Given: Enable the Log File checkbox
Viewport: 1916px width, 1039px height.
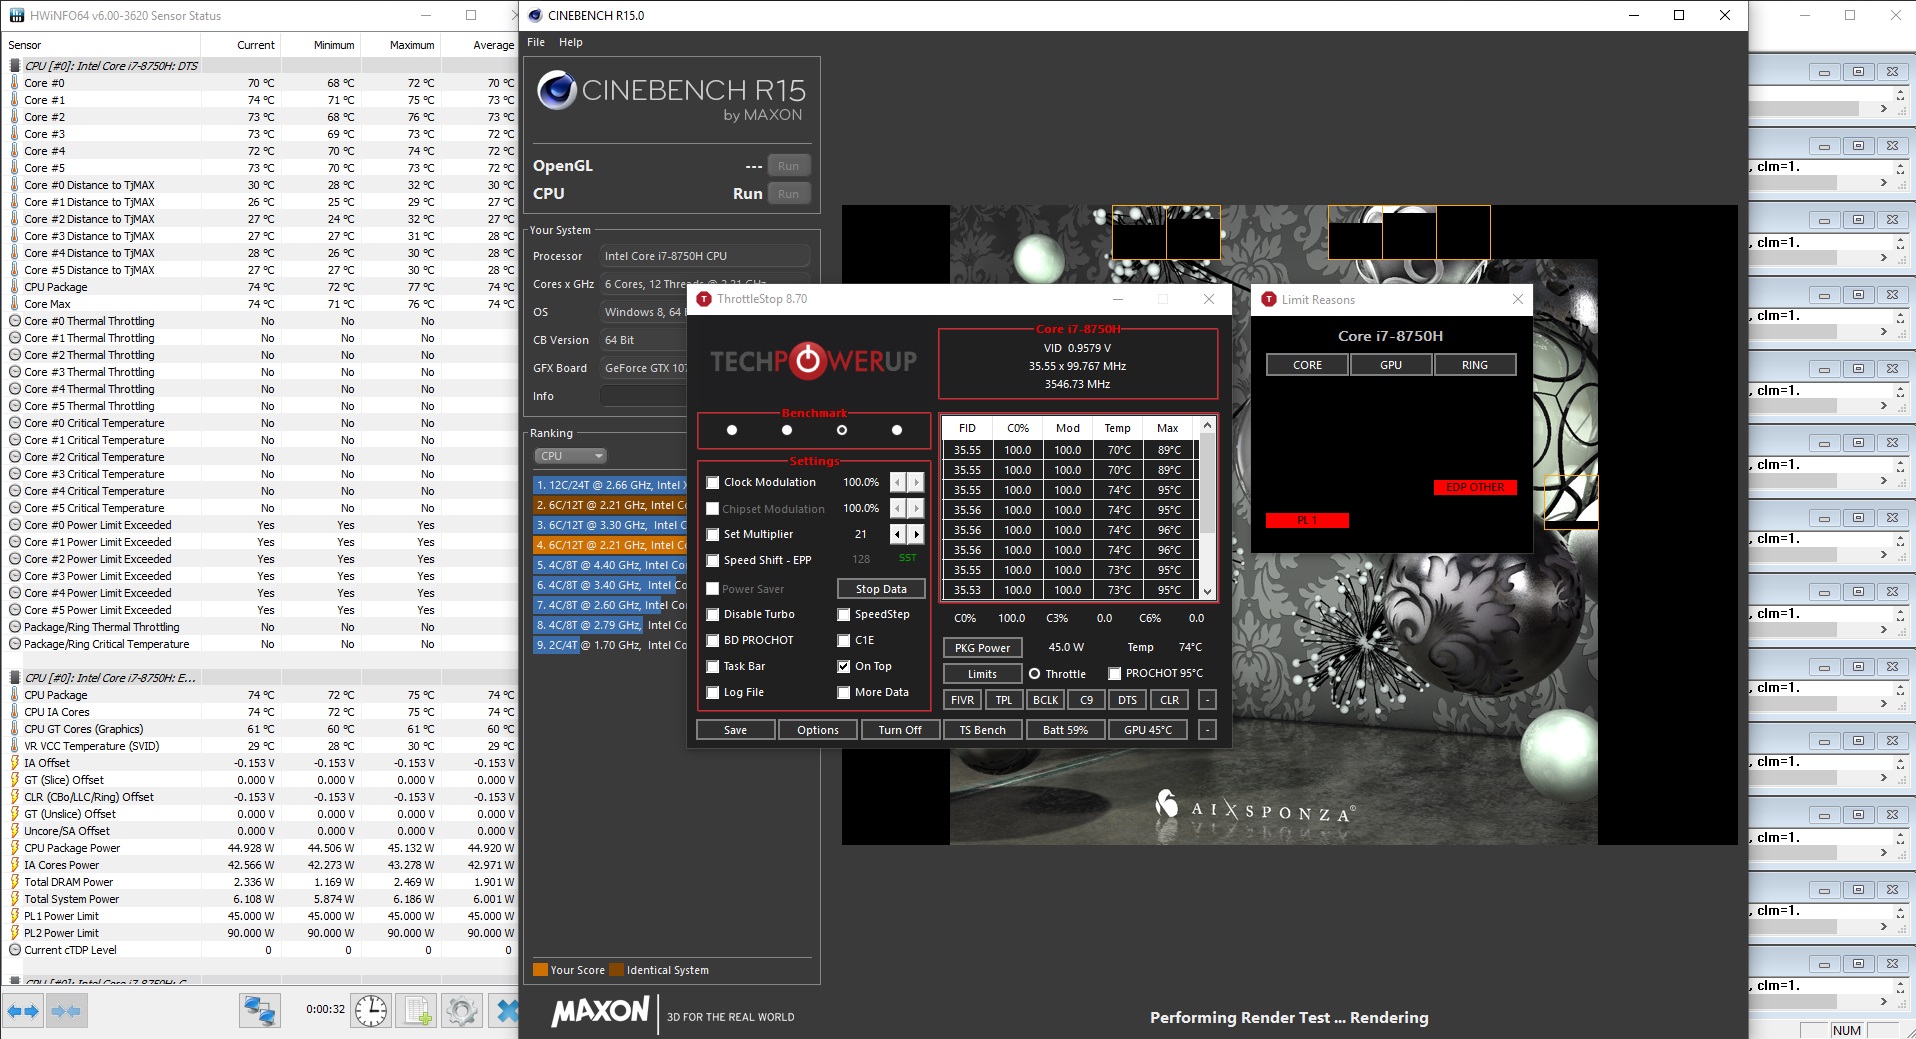Looking at the screenshot, I should pyautogui.click(x=713, y=692).
